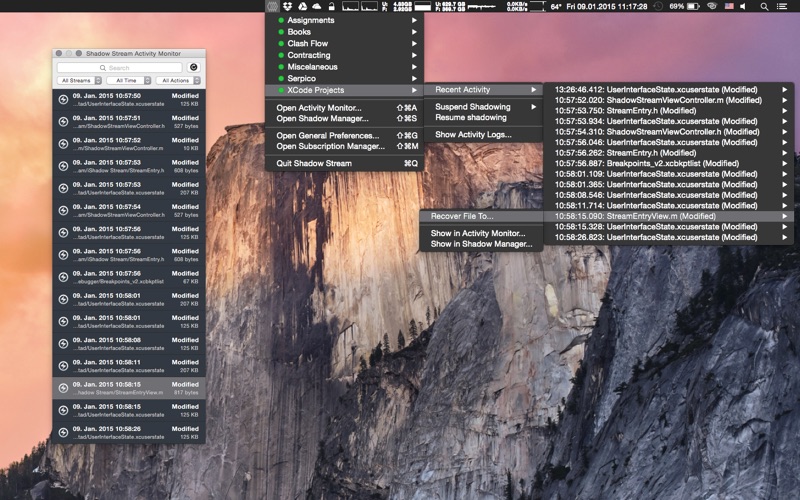The image size is (800, 500).
Task: Select 10:58:08.546 UserInterfaceState.xcuserstate recent item
Action: [x=669, y=195]
